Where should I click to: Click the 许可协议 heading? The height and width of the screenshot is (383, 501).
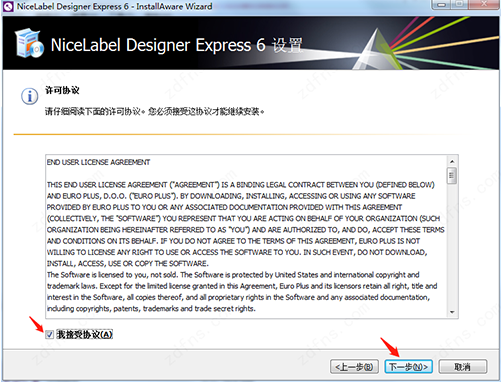click(x=62, y=90)
